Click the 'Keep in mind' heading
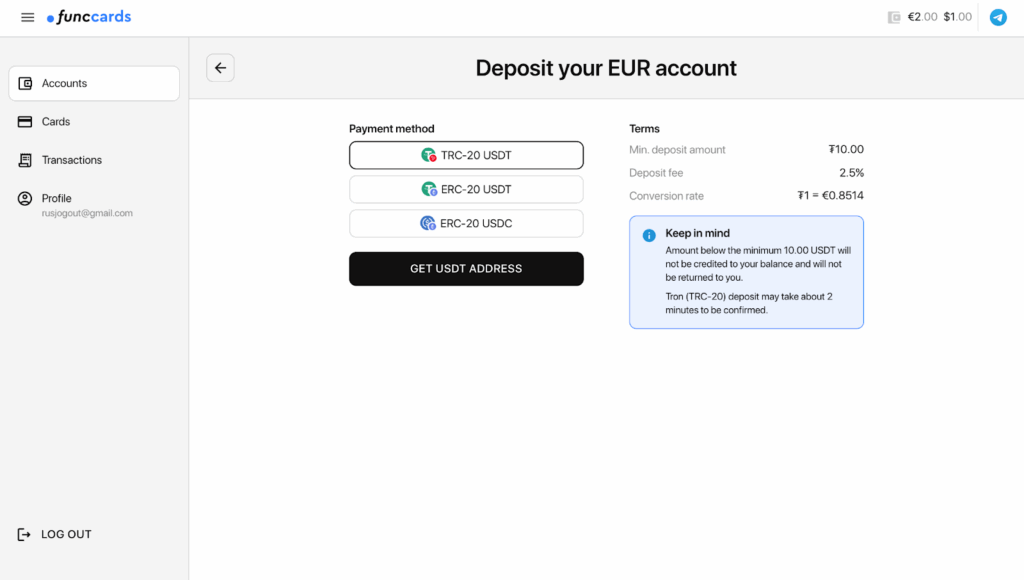This screenshot has height=580, width=1024. click(697, 233)
